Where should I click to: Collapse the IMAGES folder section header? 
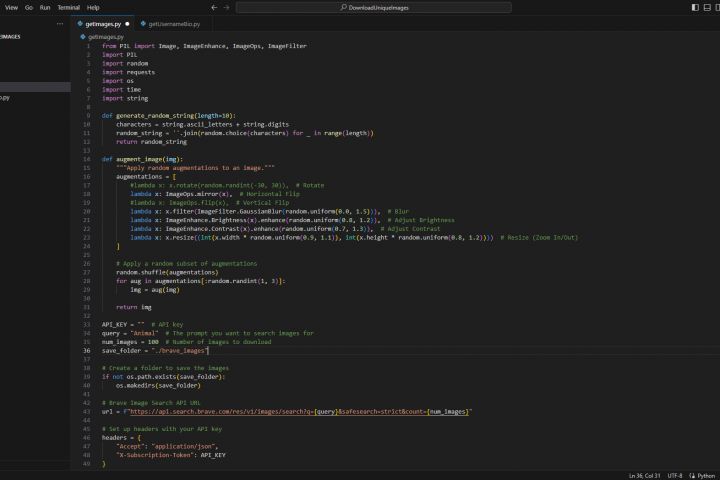[x=11, y=37]
